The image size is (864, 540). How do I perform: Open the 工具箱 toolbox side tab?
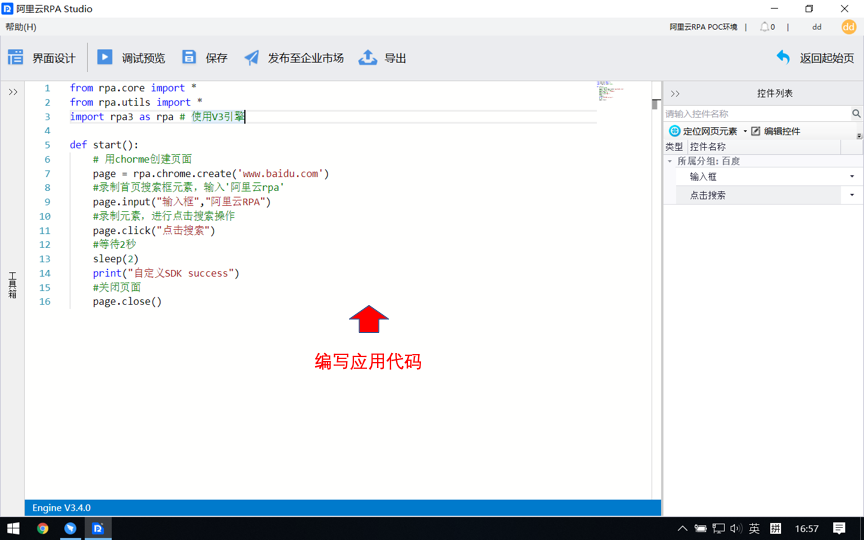12,285
